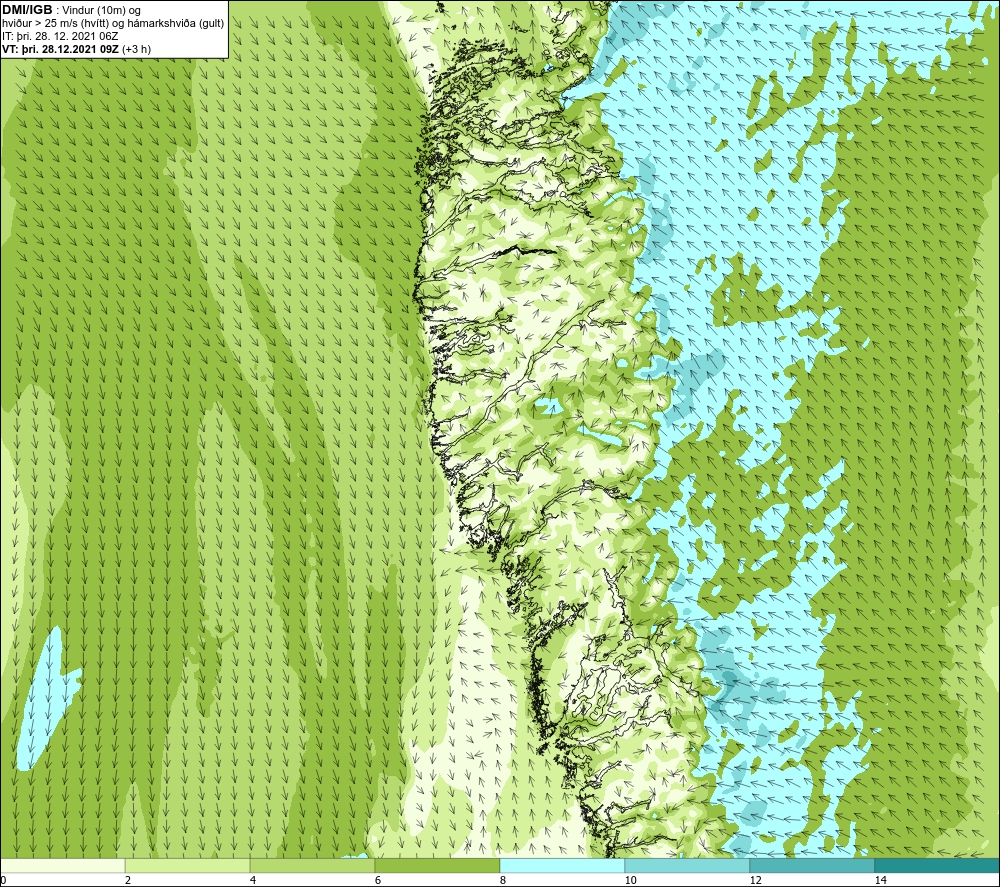Click the legend scale number '0'
This screenshot has width=1000, height=887.
click(x=3, y=880)
